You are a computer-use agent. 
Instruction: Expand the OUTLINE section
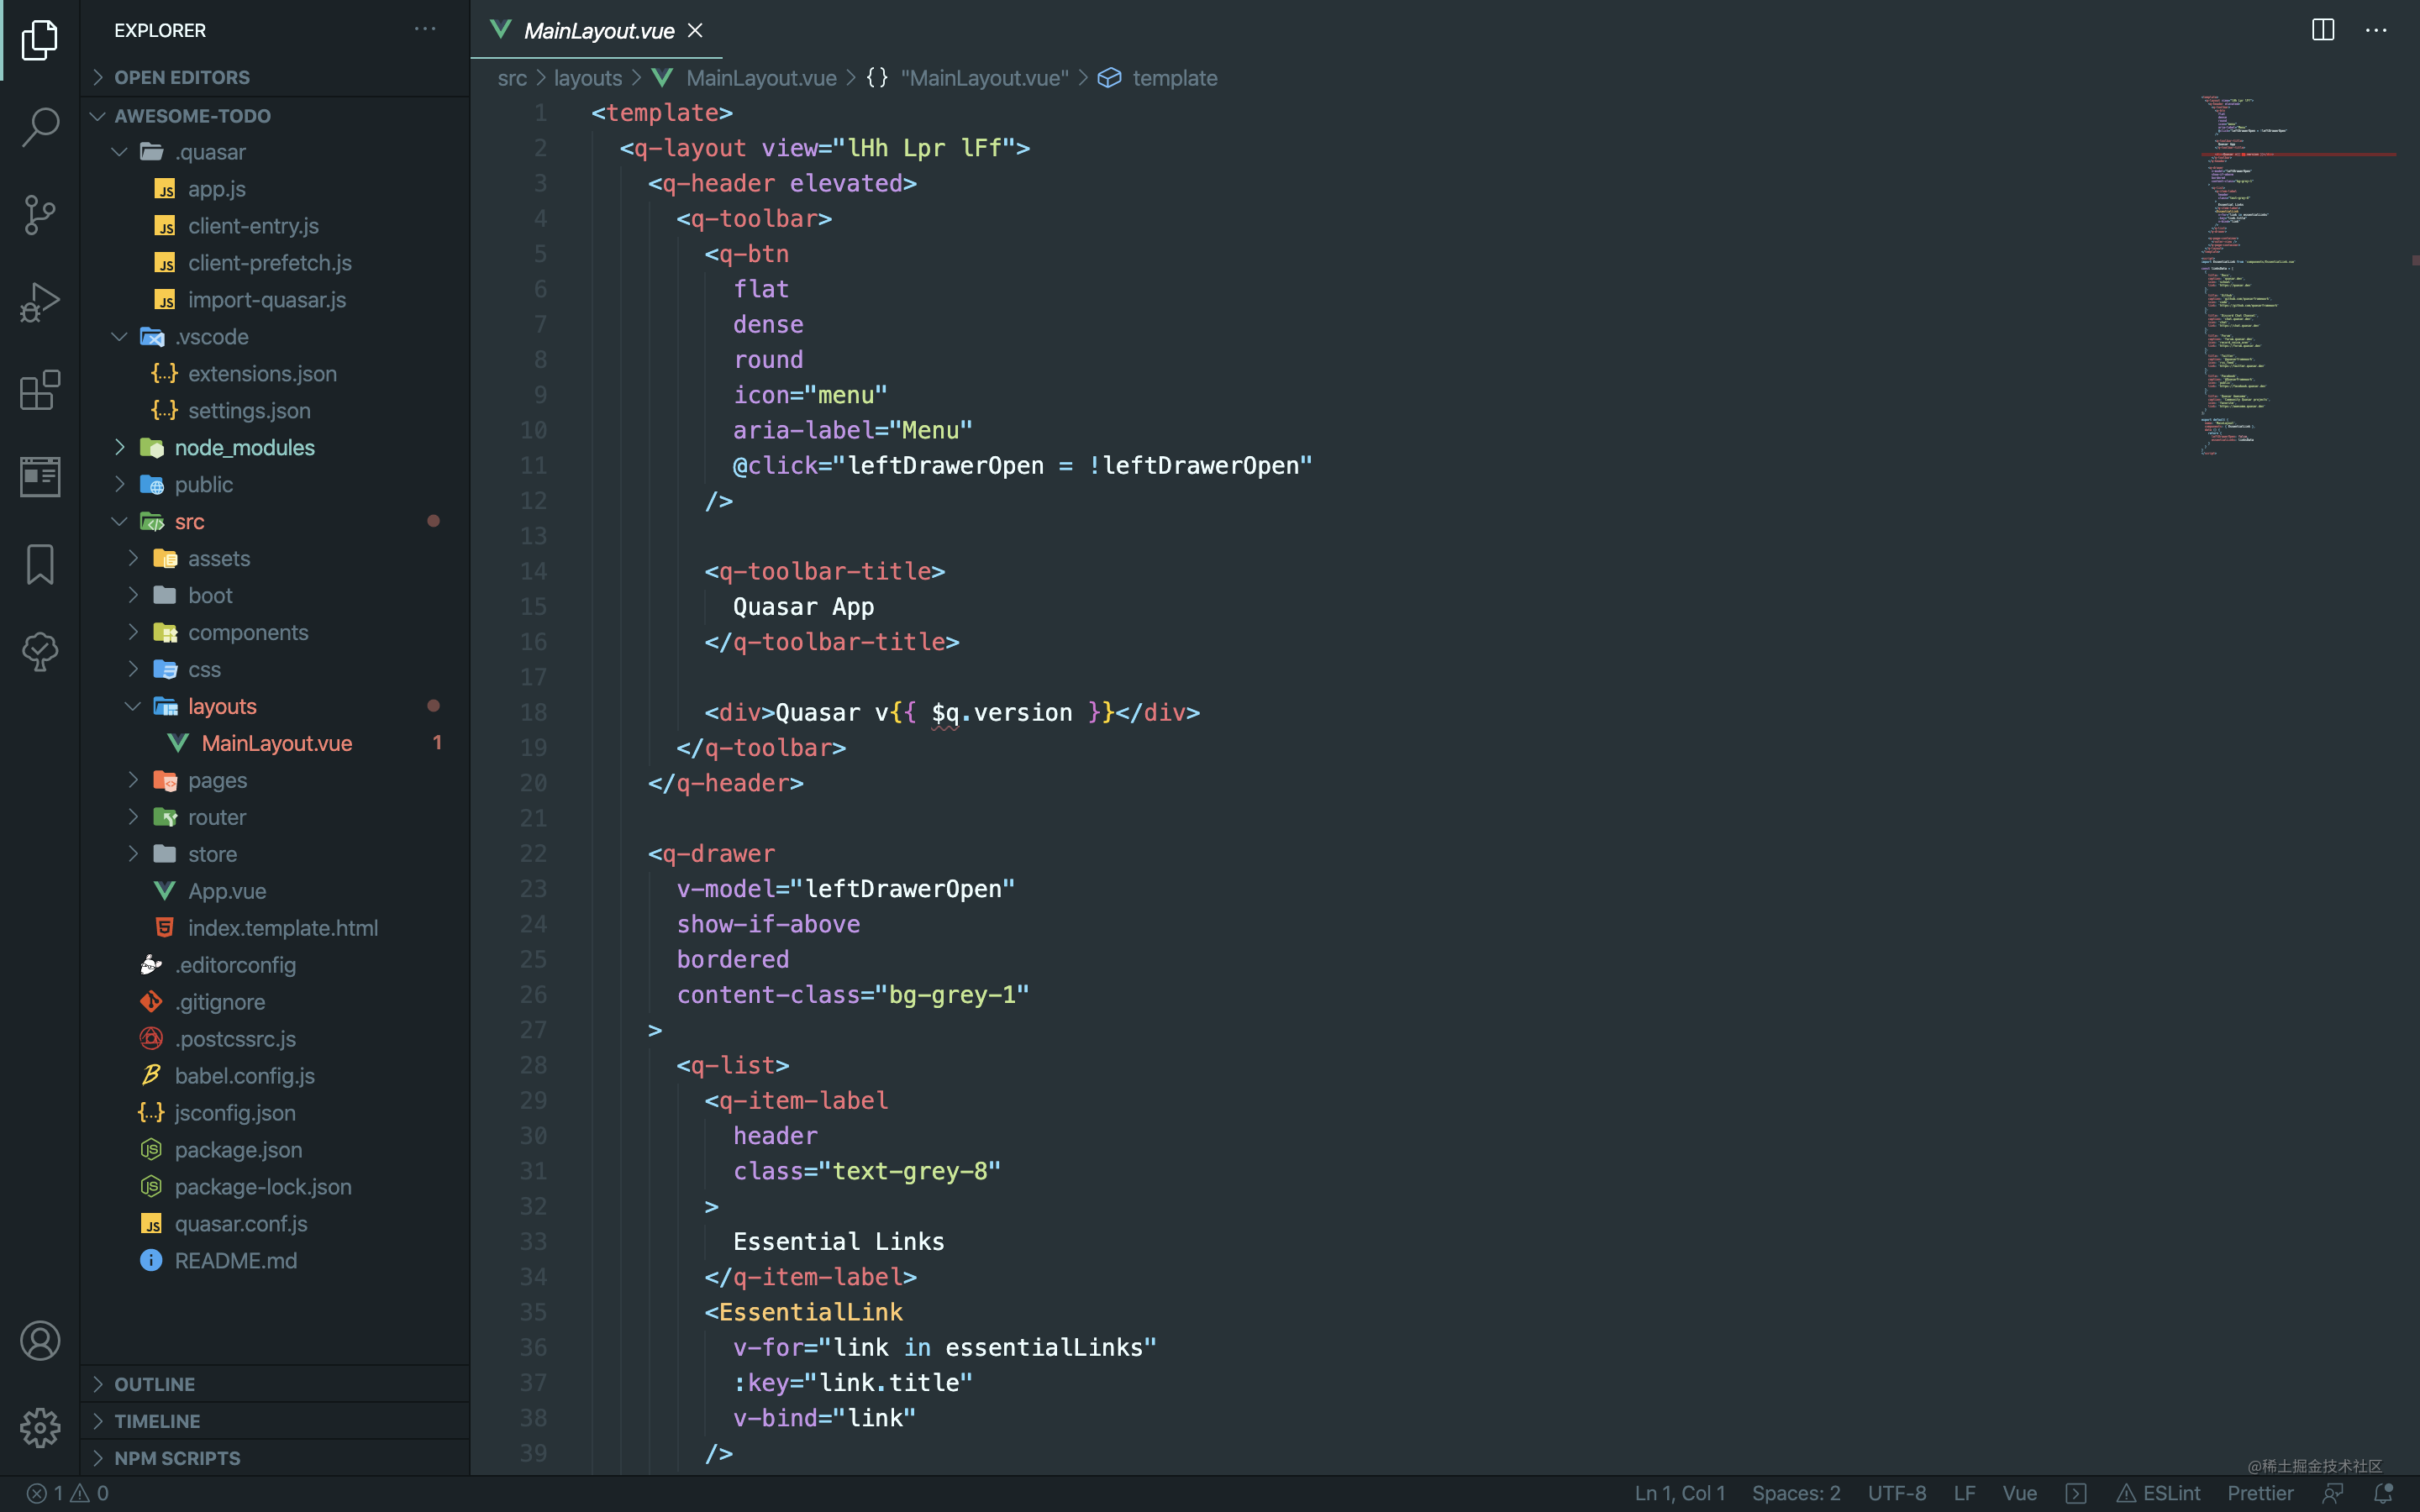point(154,1384)
